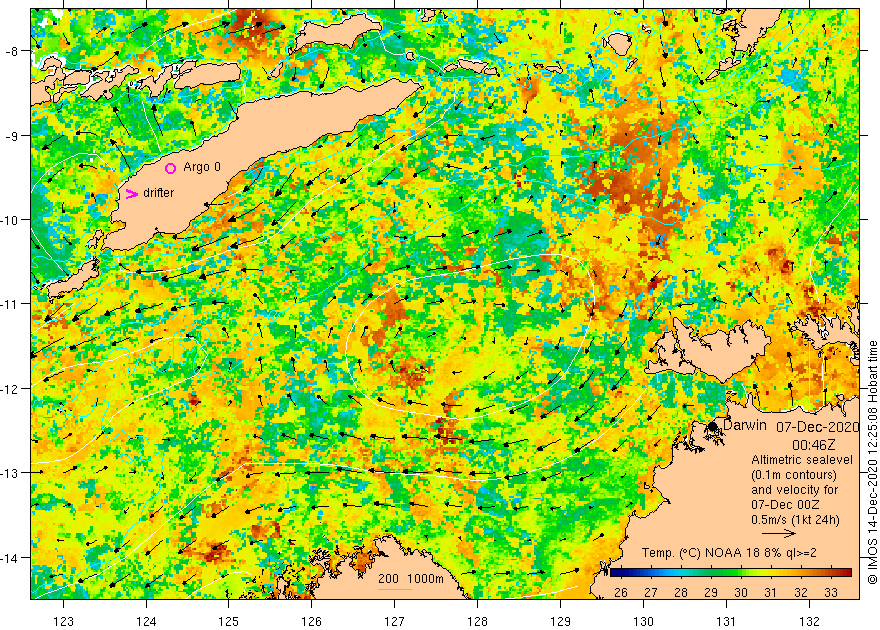This screenshot has height=630, width=880.
Task: Click the 'and velocity for' legend text
Action: point(795,490)
